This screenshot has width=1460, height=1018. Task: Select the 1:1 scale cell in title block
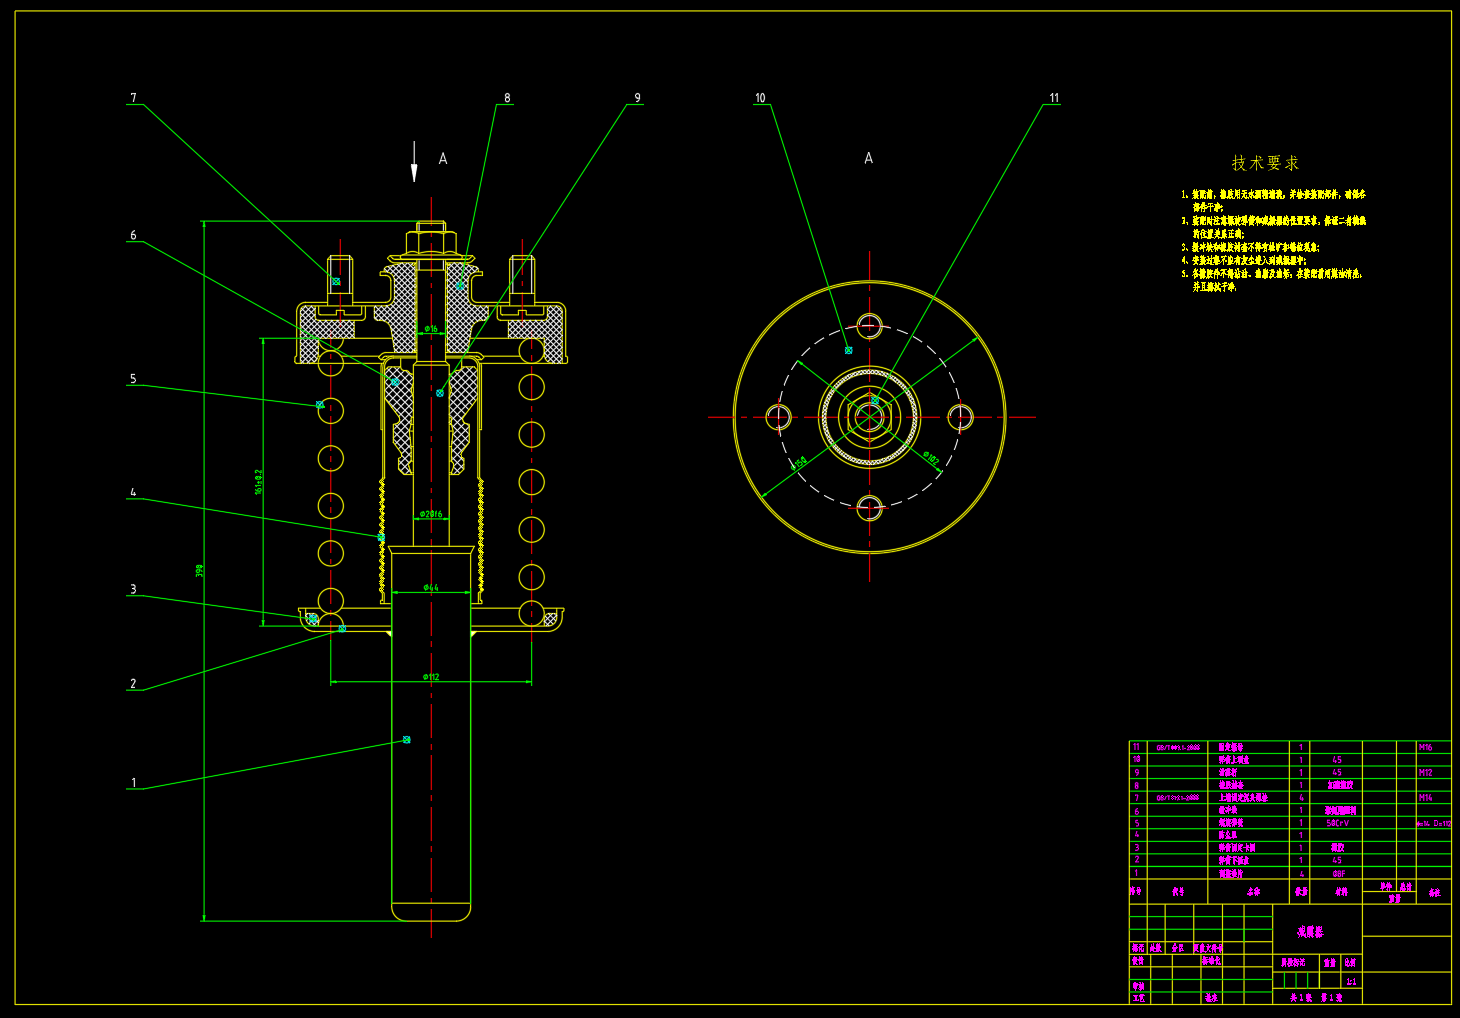pyautogui.click(x=1351, y=982)
